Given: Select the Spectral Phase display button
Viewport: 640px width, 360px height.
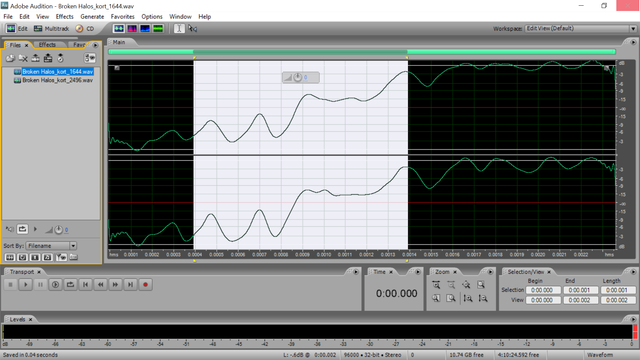Looking at the screenshot, I should point(158,29).
